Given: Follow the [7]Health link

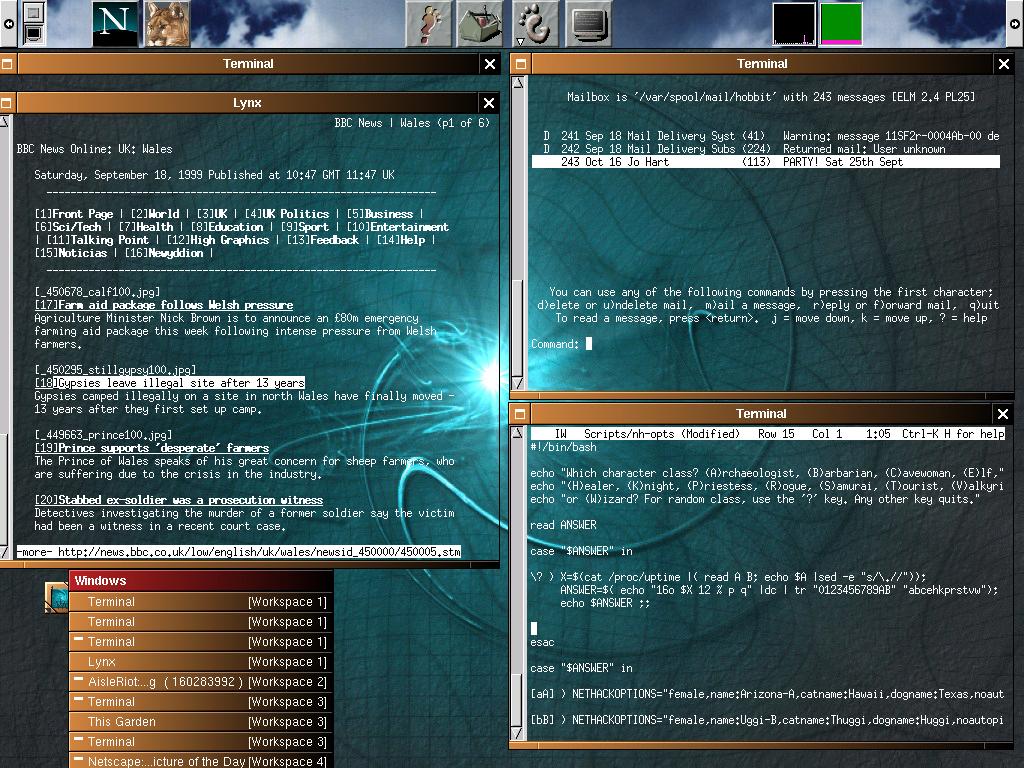Looking at the screenshot, I should 146,227.
